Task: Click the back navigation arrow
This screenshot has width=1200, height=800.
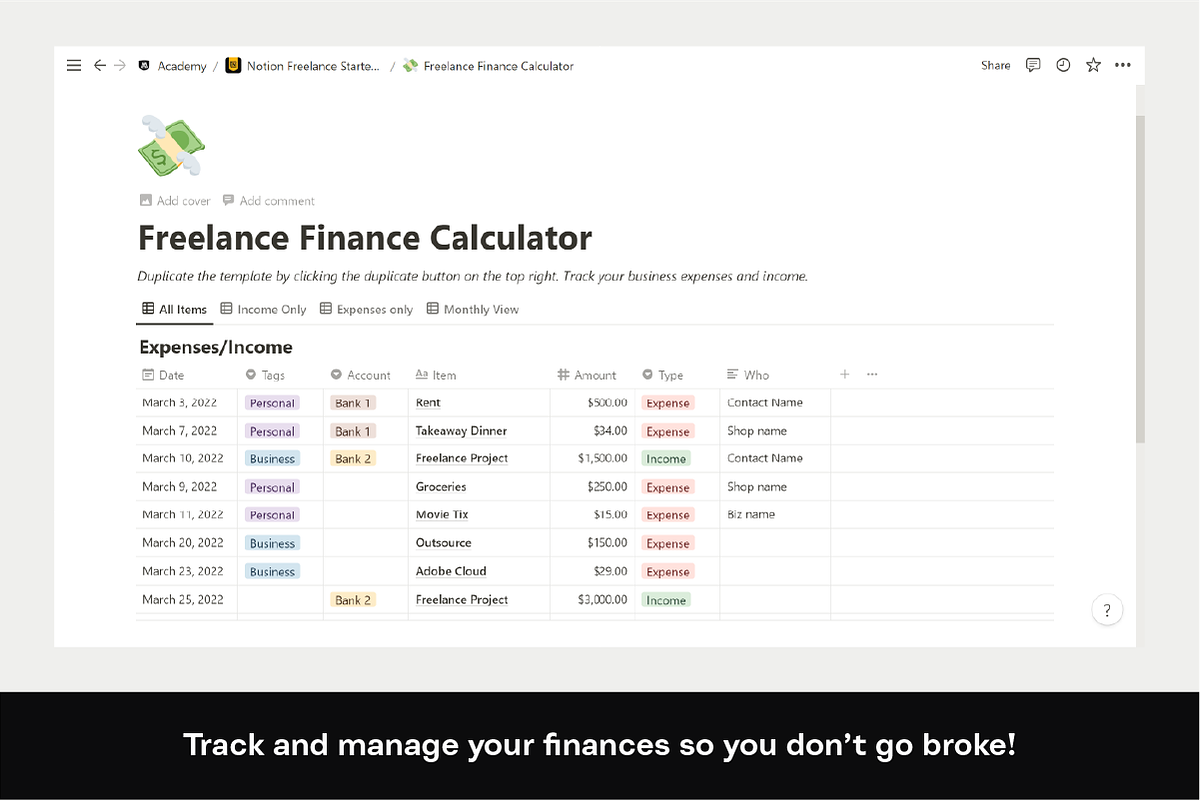Action: point(99,66)
